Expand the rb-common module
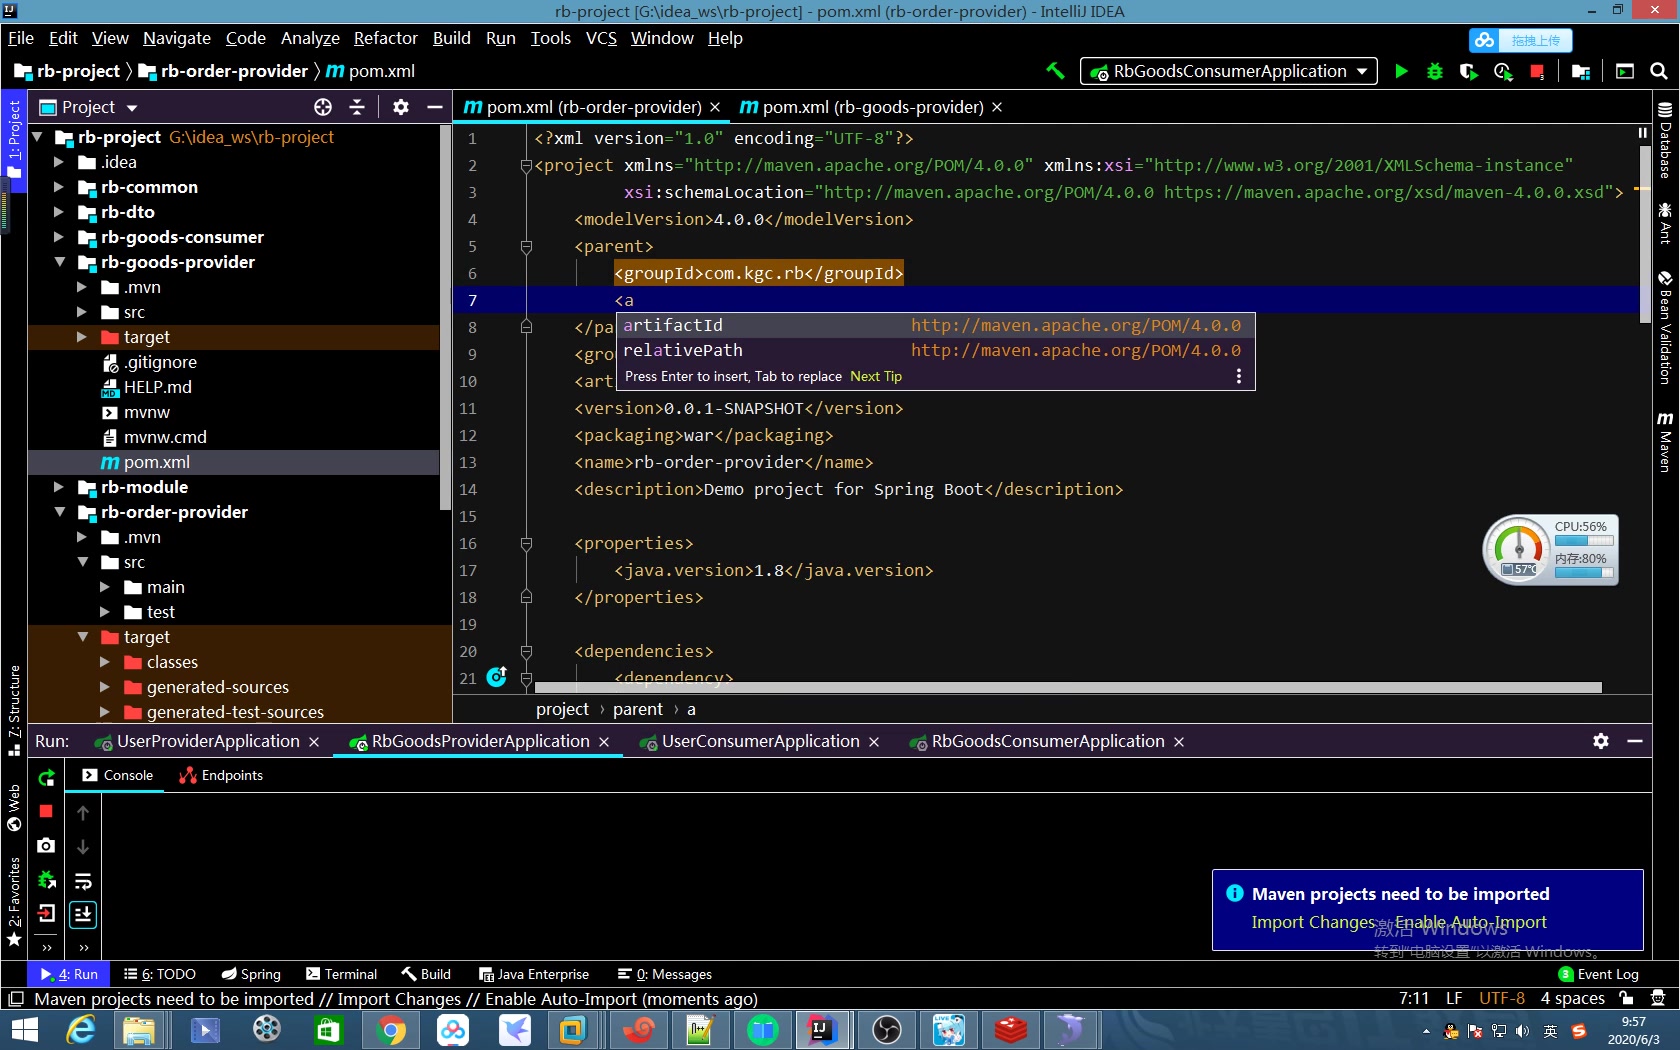1680x1050 pixels. [58, 187]
